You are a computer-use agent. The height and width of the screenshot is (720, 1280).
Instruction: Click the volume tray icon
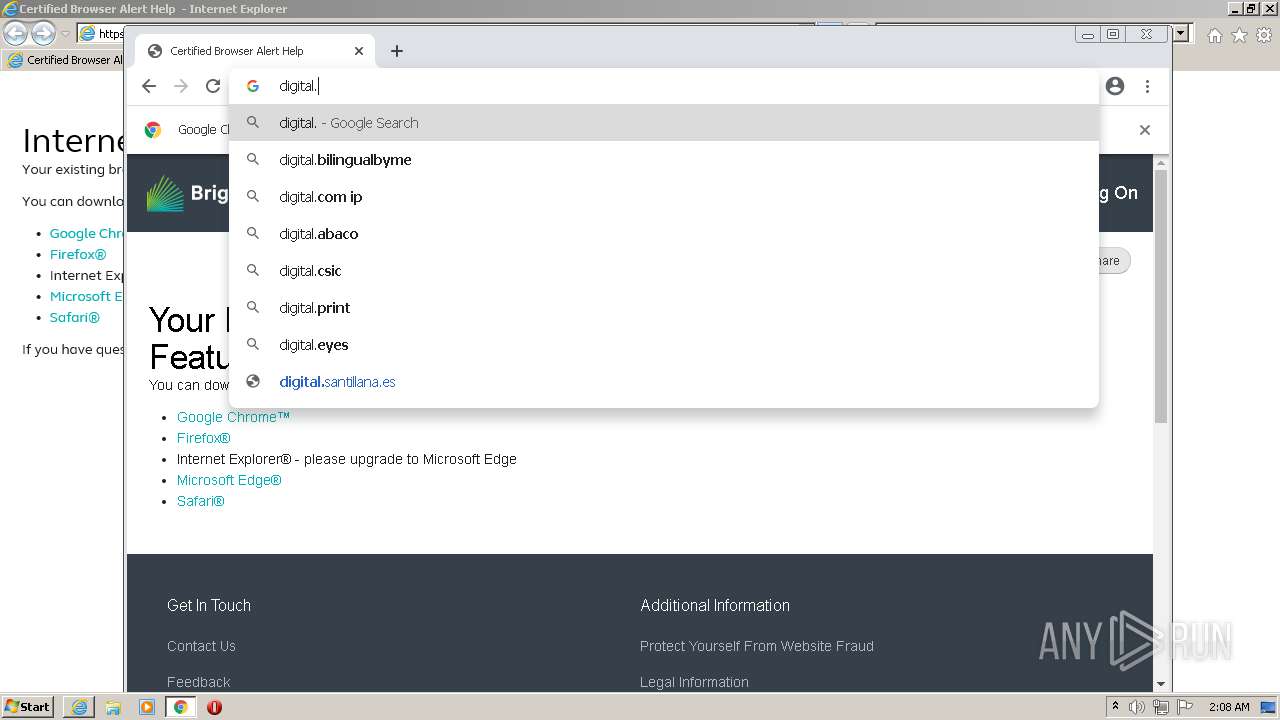(x=1137, y=707)
